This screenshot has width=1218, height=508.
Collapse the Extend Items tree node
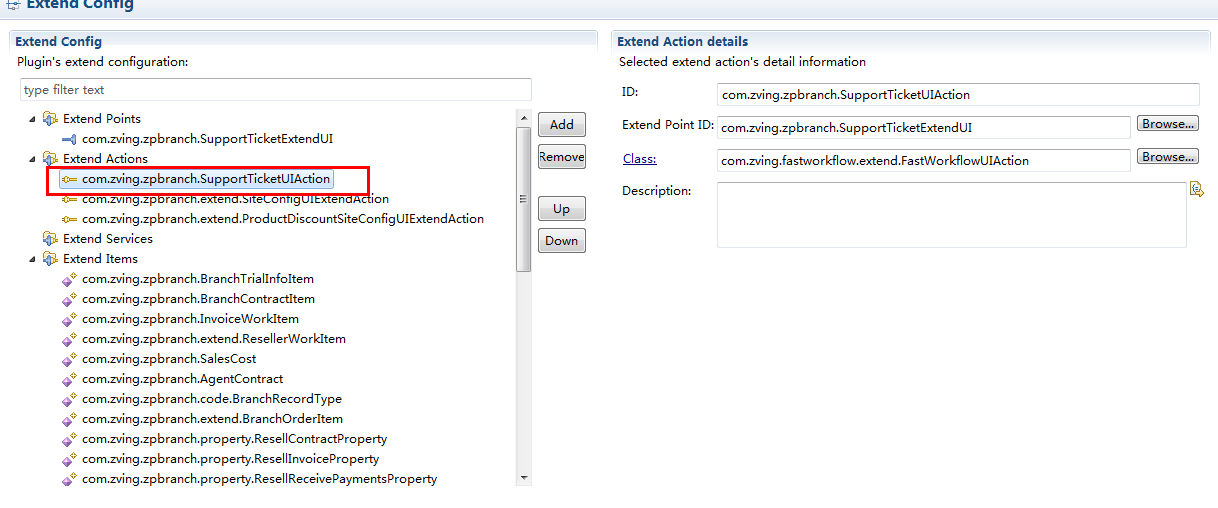(x=32, y=259)
